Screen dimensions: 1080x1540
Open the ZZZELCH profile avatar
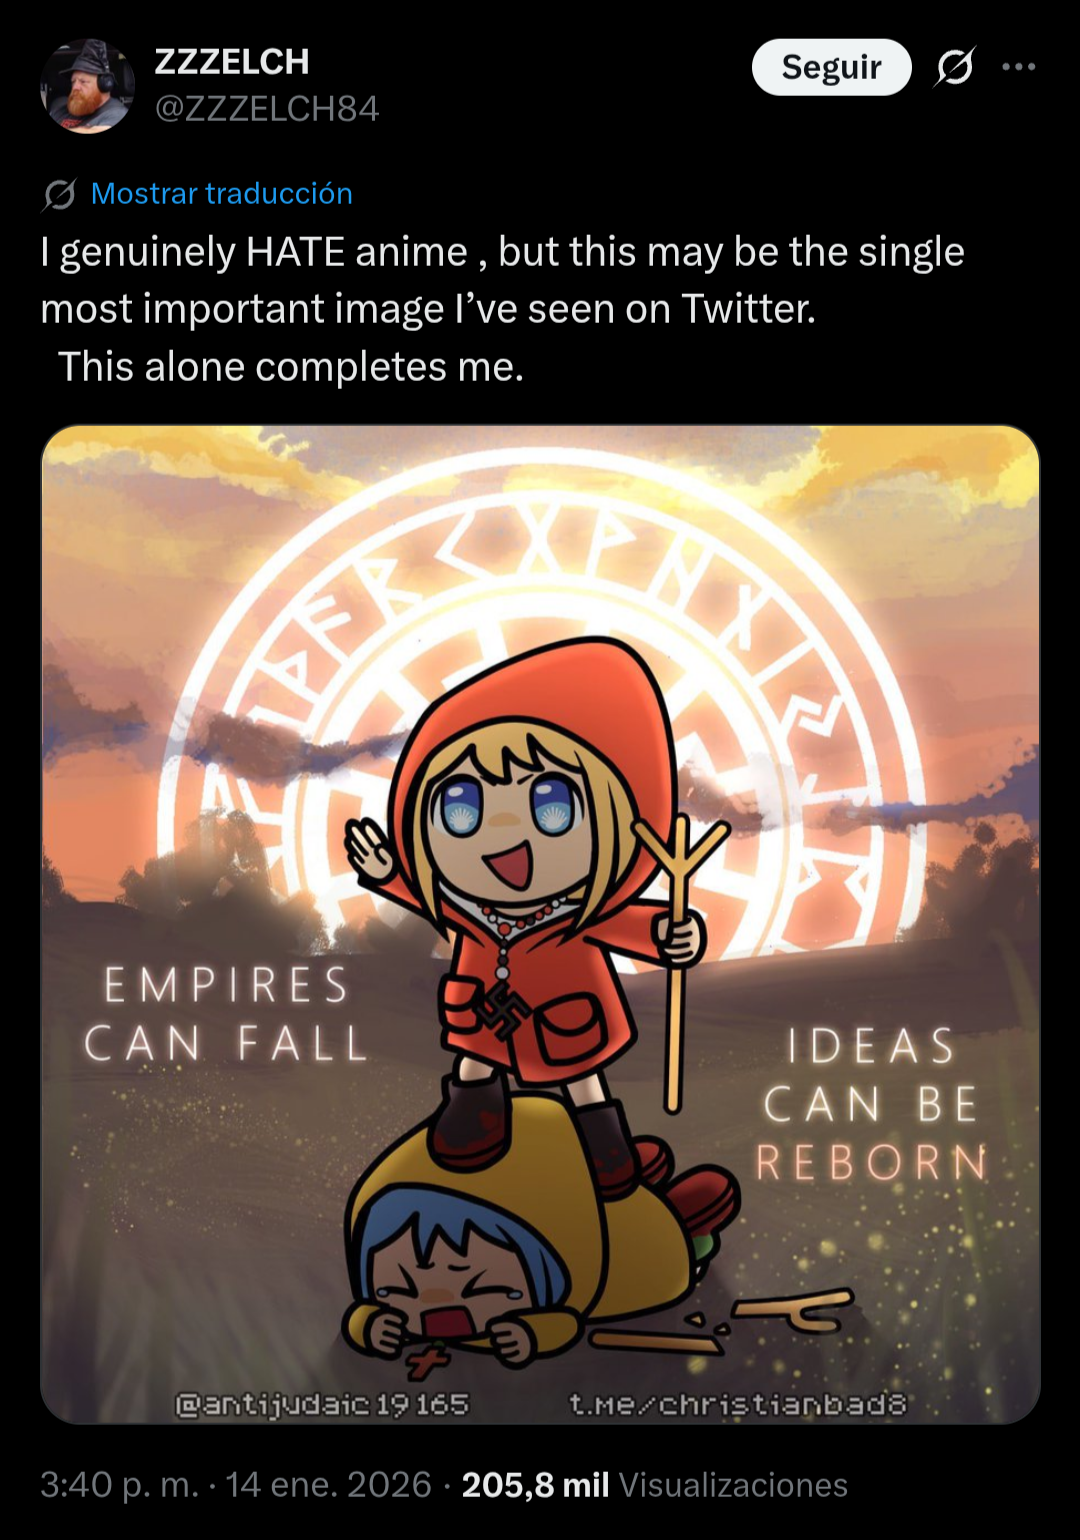pos(87,87)
